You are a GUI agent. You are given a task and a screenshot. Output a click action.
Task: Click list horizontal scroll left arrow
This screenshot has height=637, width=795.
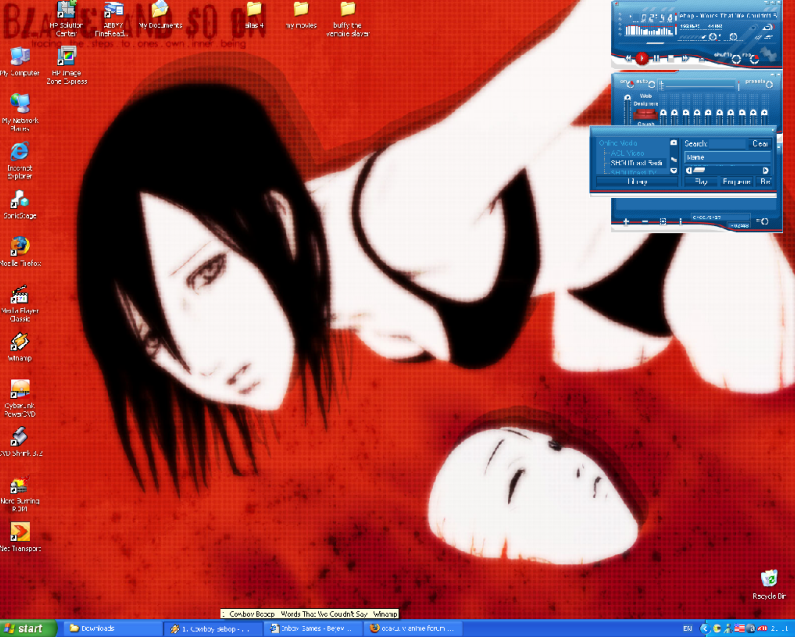coord(689,170)
